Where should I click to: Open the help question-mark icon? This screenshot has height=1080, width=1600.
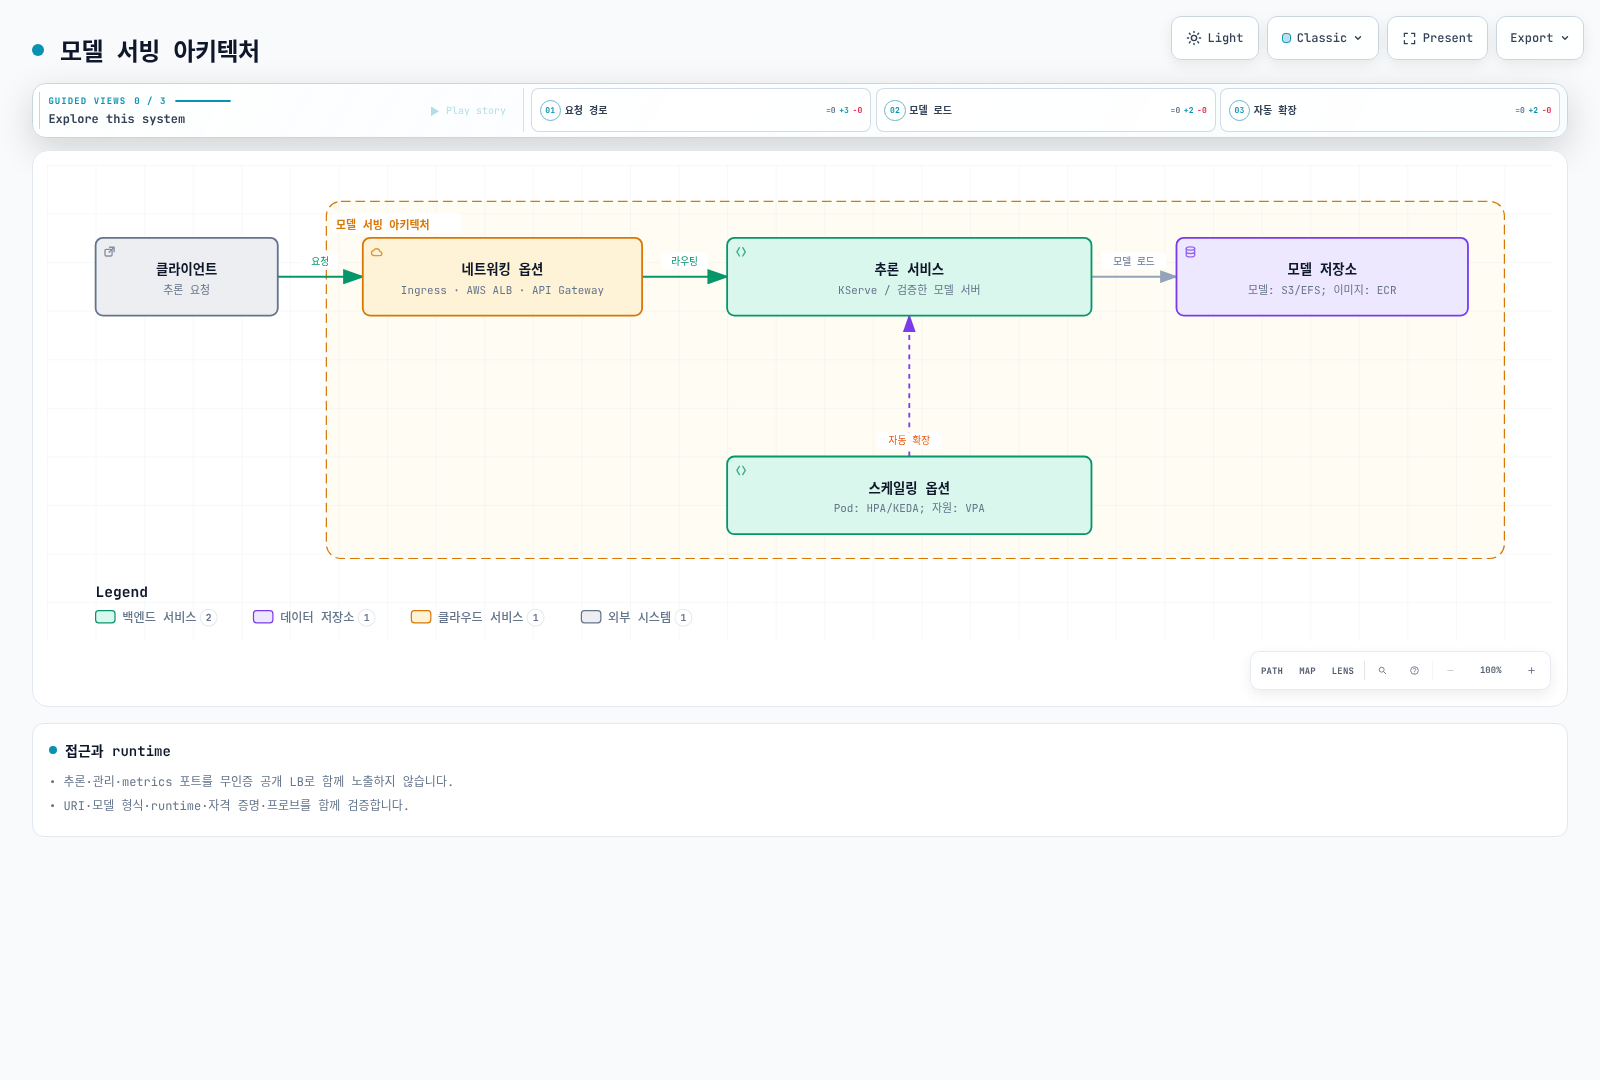[x=1414, y=671]
